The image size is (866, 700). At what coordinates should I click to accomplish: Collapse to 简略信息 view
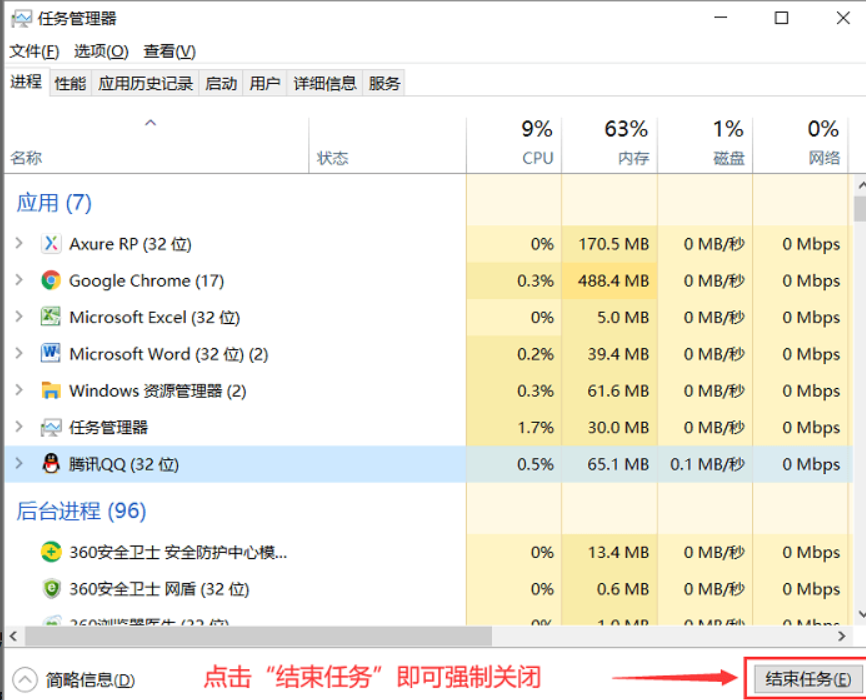click(x=74, y=680)
